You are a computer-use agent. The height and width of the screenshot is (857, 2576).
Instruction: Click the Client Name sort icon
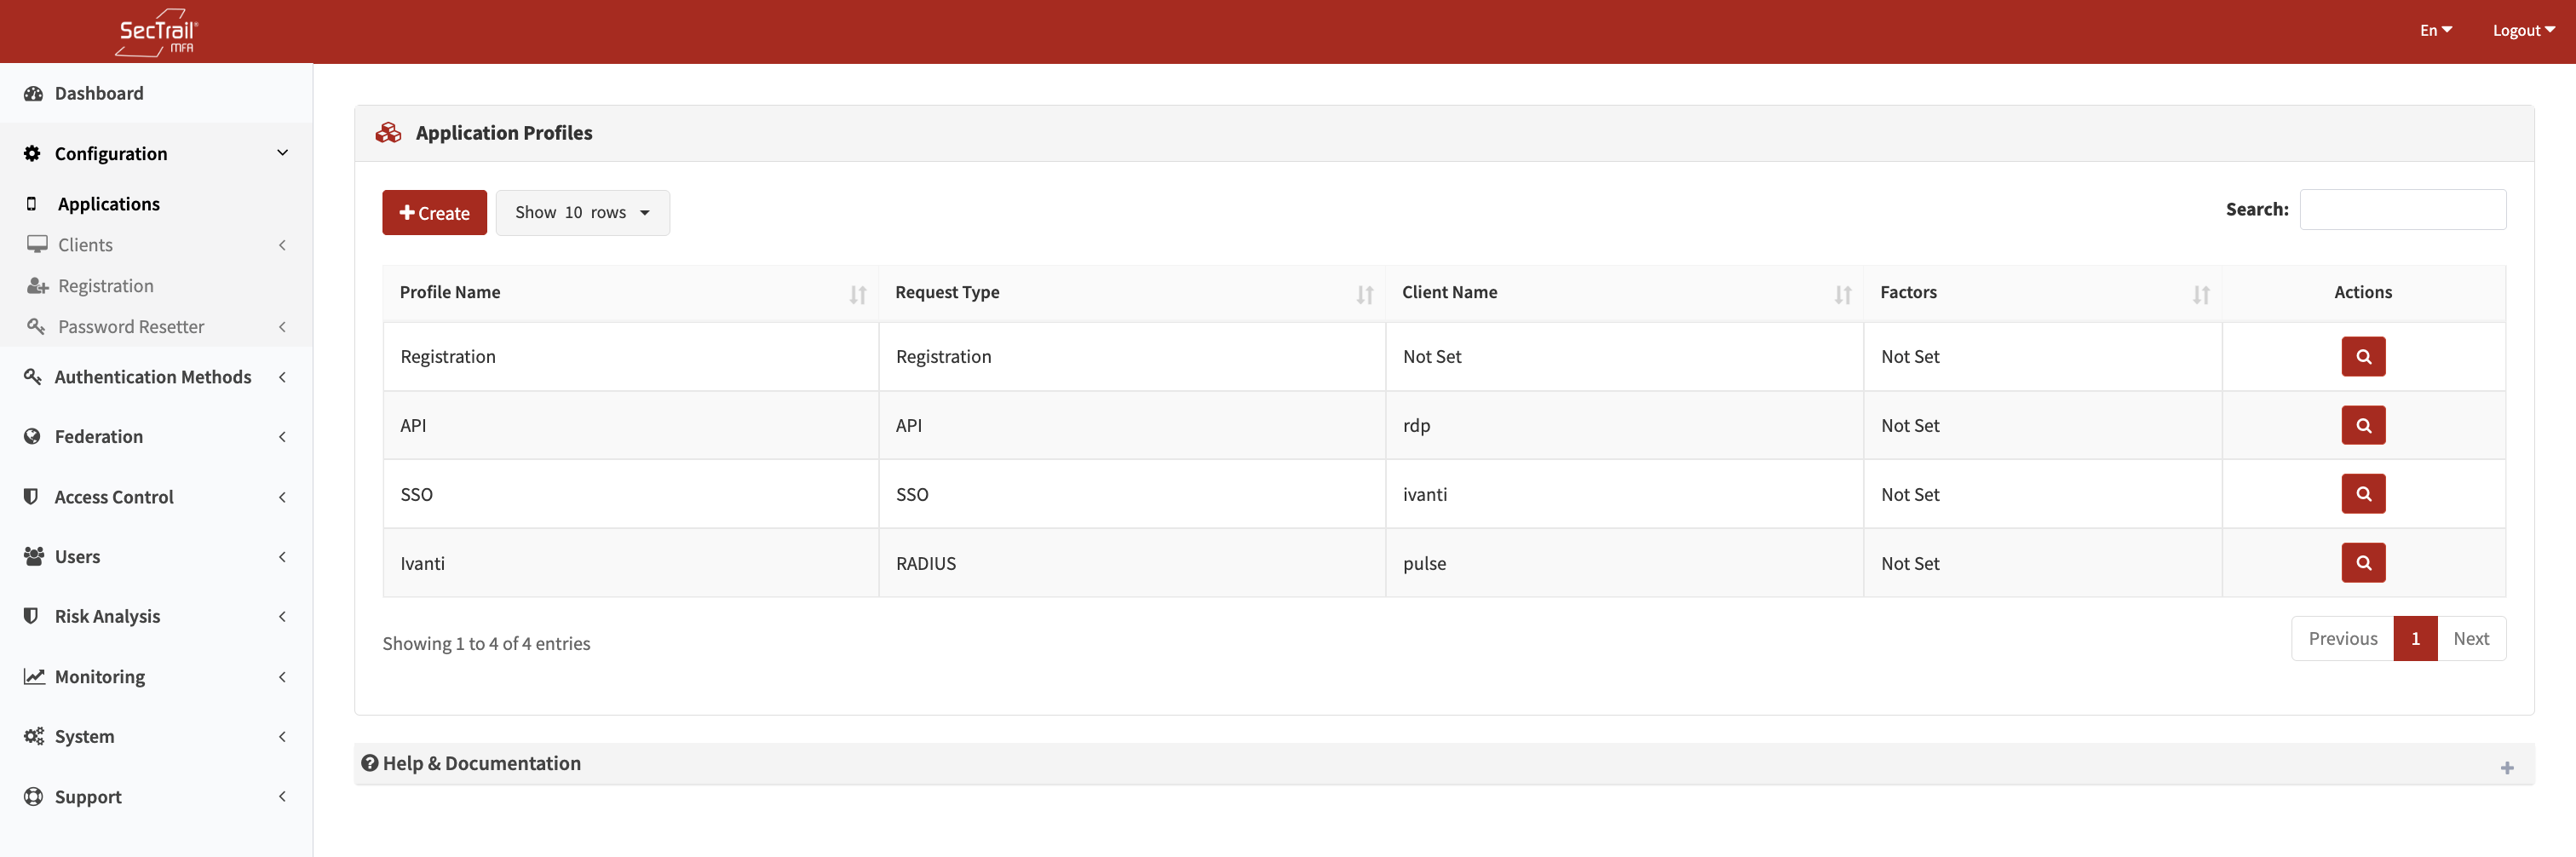click(1842, 294)
